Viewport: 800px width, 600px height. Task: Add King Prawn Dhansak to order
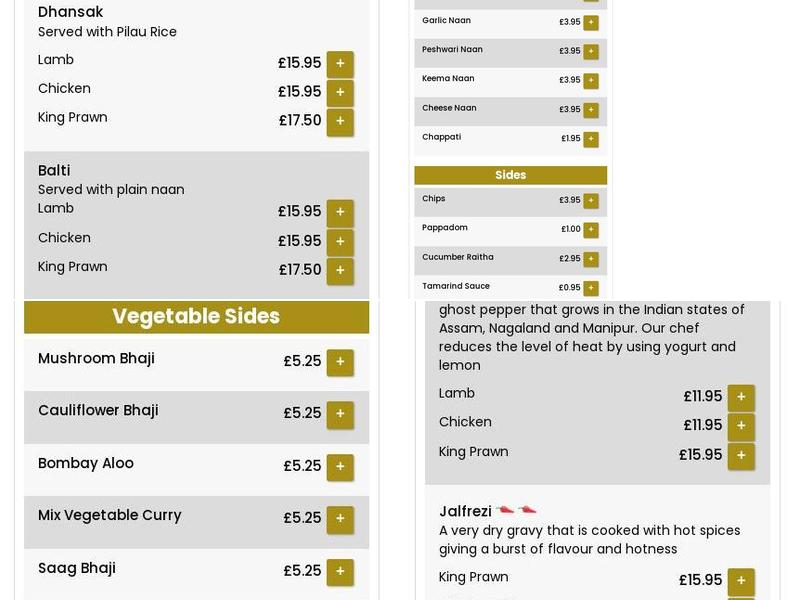point(340,120)
